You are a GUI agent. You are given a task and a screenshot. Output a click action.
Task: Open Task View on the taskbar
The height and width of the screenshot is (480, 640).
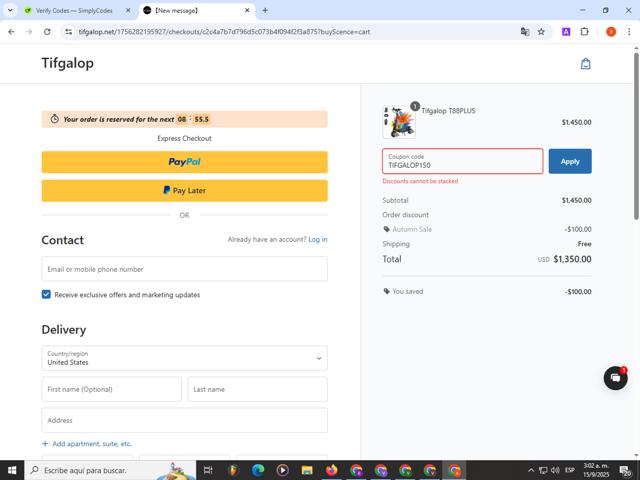[208, 470]
